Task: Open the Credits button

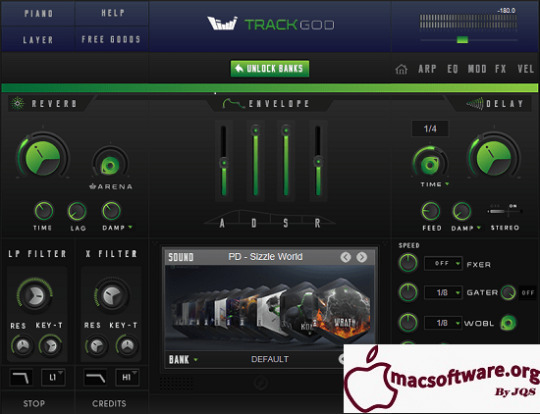Action: (109, 403)
